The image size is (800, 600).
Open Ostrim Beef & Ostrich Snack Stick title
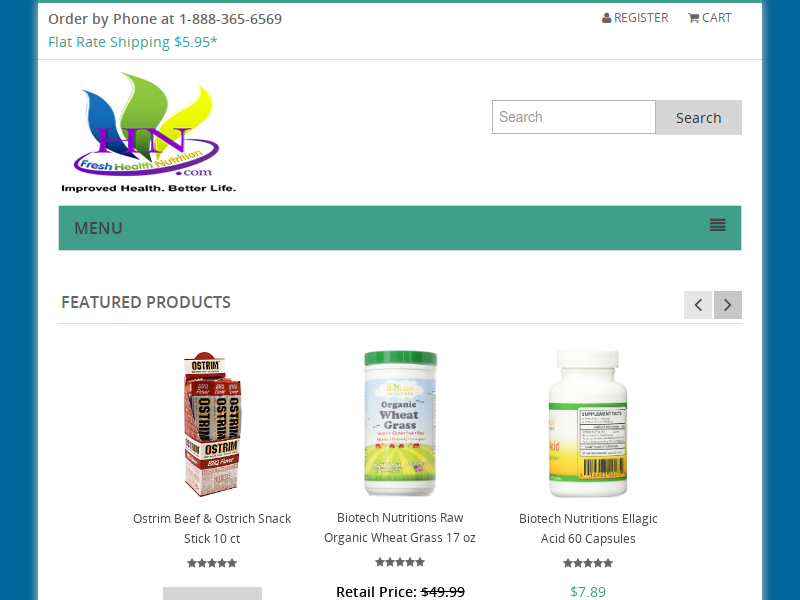[x=212, y=529]
